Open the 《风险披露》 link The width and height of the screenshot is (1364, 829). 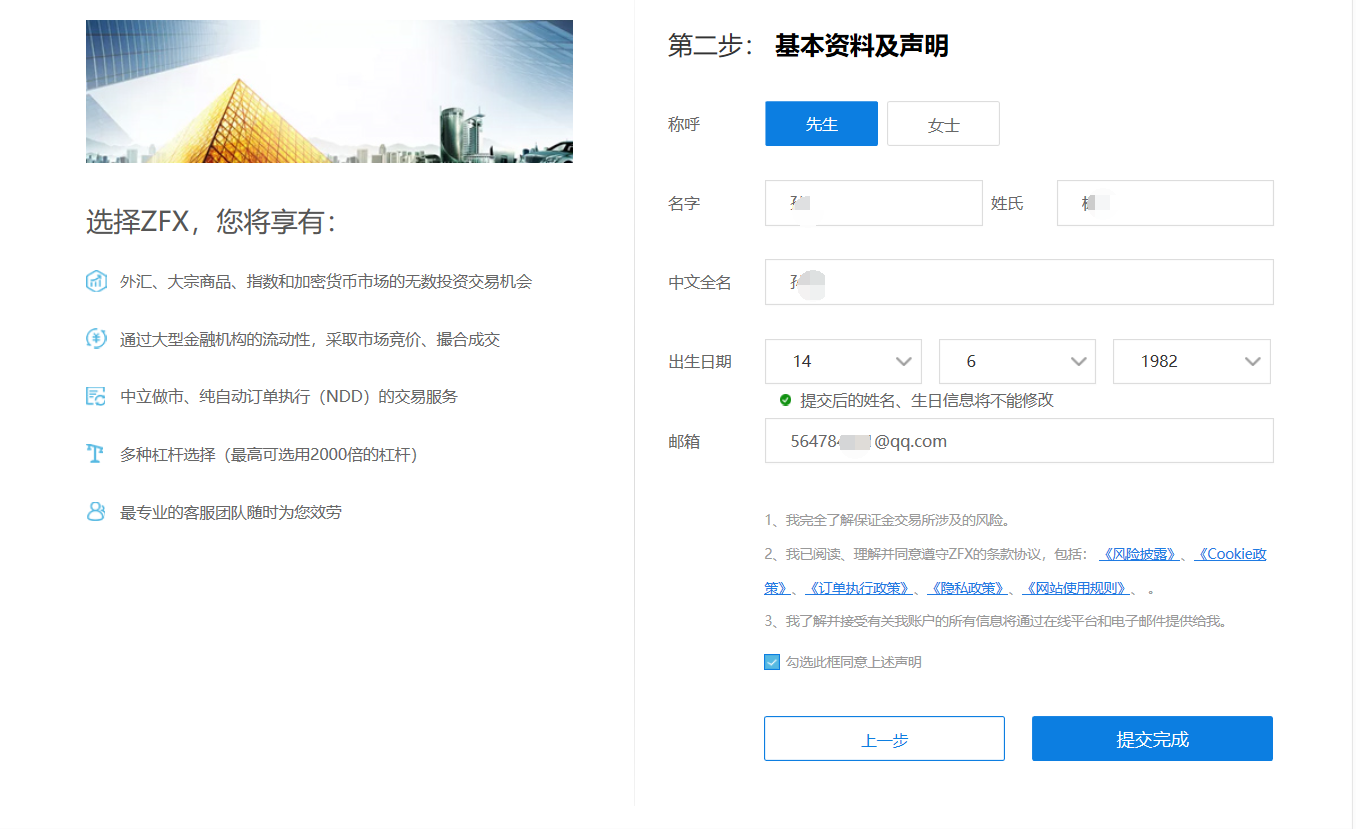pos(1139,554)
